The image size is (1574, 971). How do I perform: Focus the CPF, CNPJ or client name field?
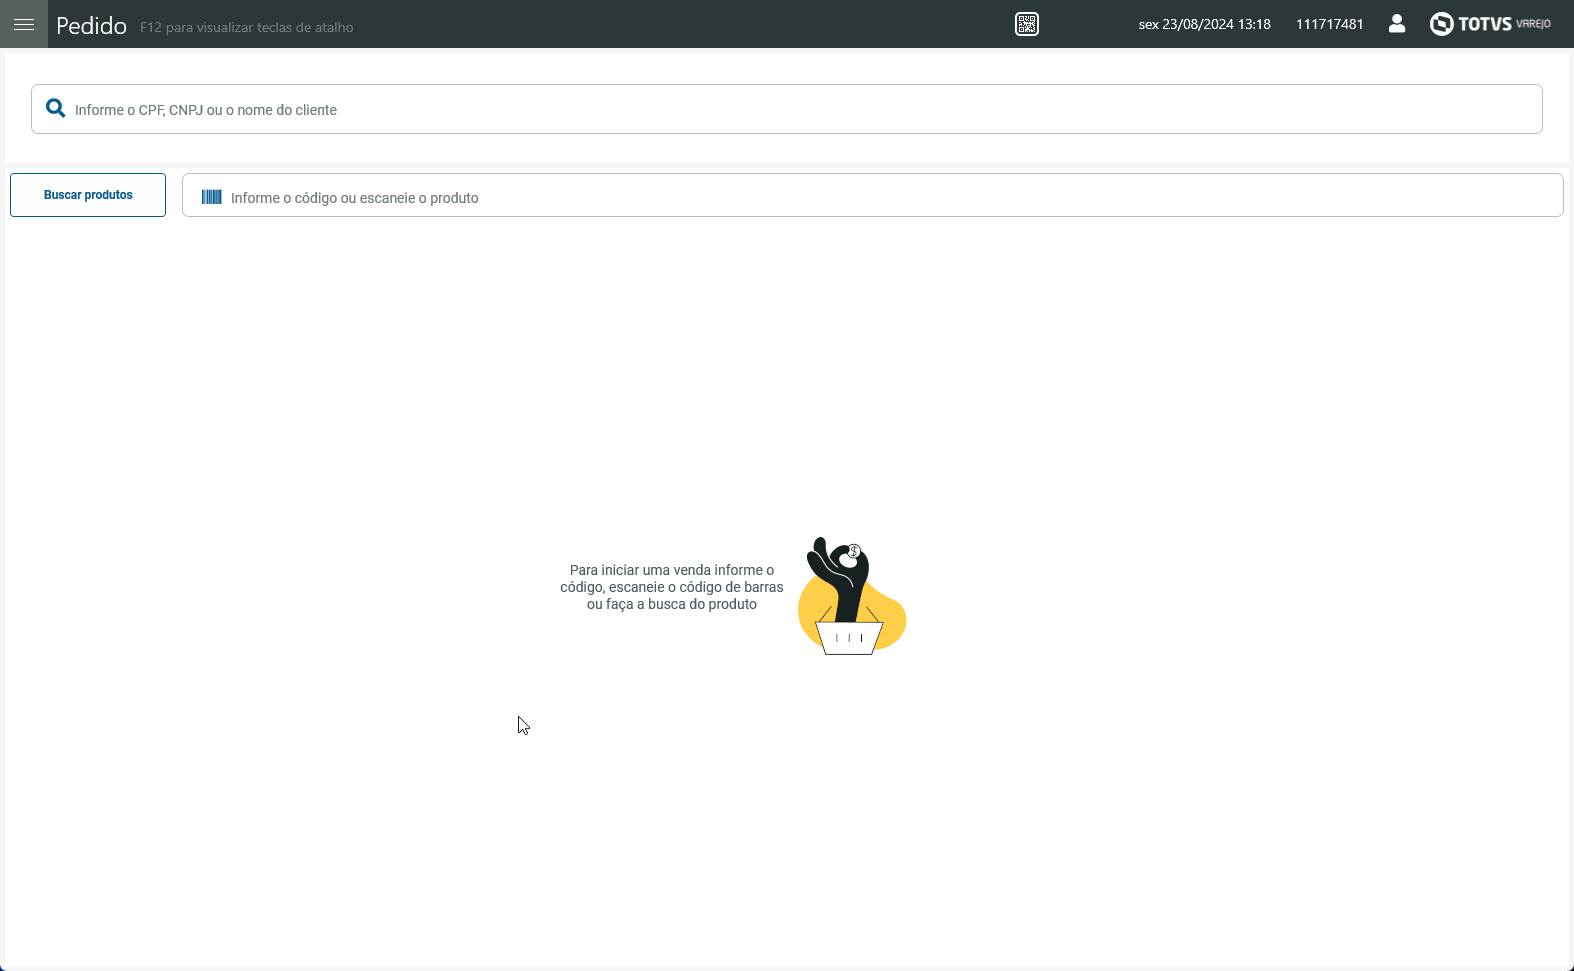[x=787, y=109]
